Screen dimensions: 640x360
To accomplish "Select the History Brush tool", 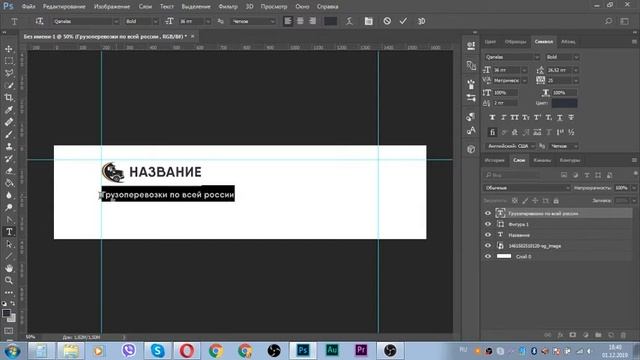I will 9,159.
